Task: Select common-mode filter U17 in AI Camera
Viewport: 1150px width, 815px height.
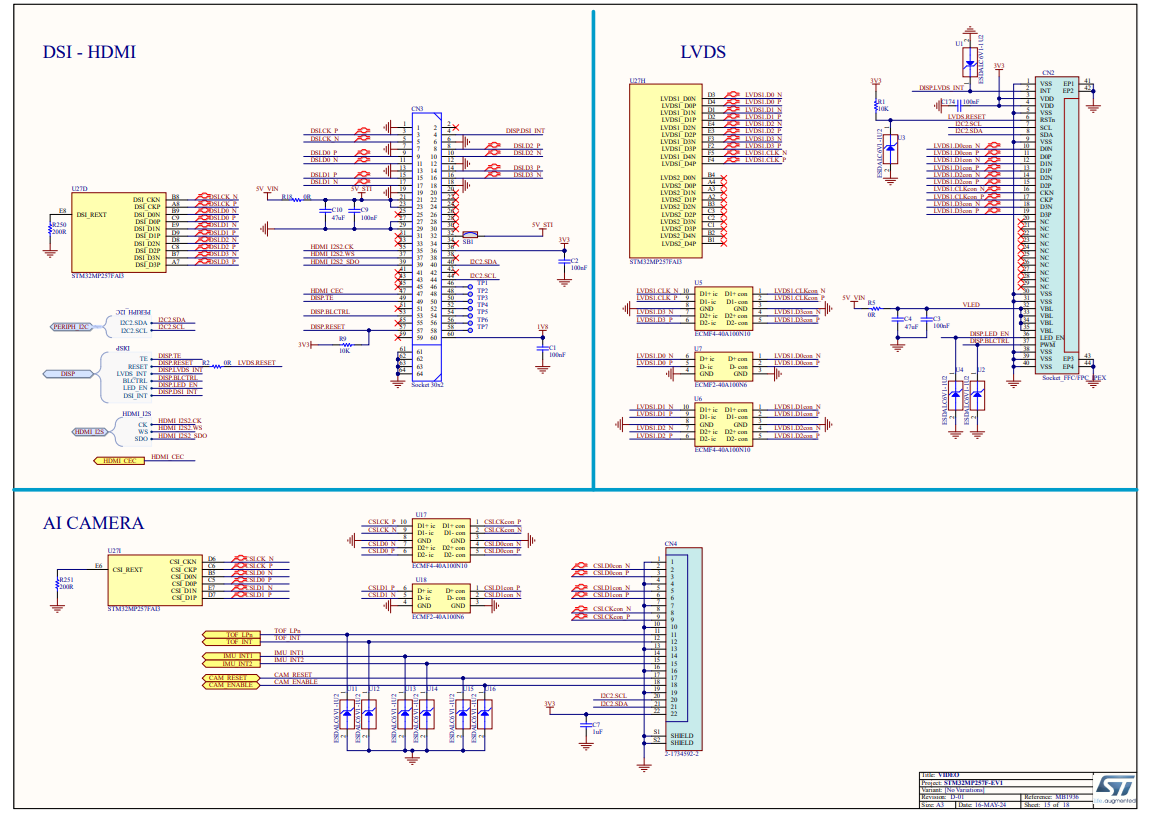Action: pos(441,541)
